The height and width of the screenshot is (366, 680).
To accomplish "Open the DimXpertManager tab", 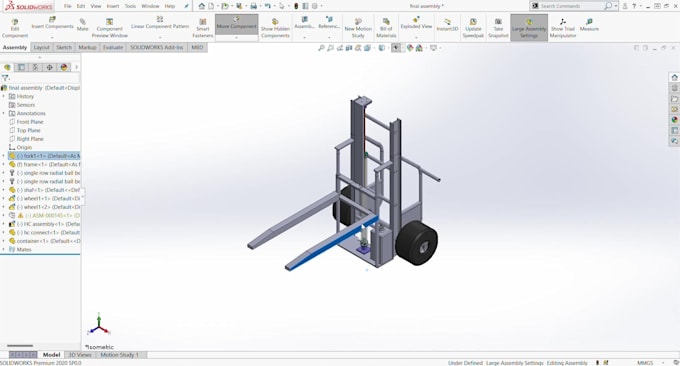I will 49,67.
